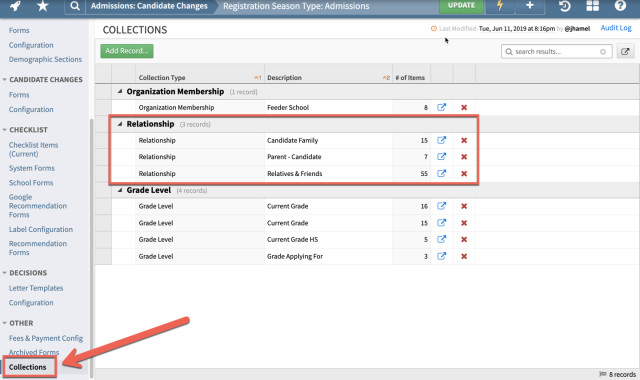Clear the search results field
The image size is (640, 380).
click(602, 52)
